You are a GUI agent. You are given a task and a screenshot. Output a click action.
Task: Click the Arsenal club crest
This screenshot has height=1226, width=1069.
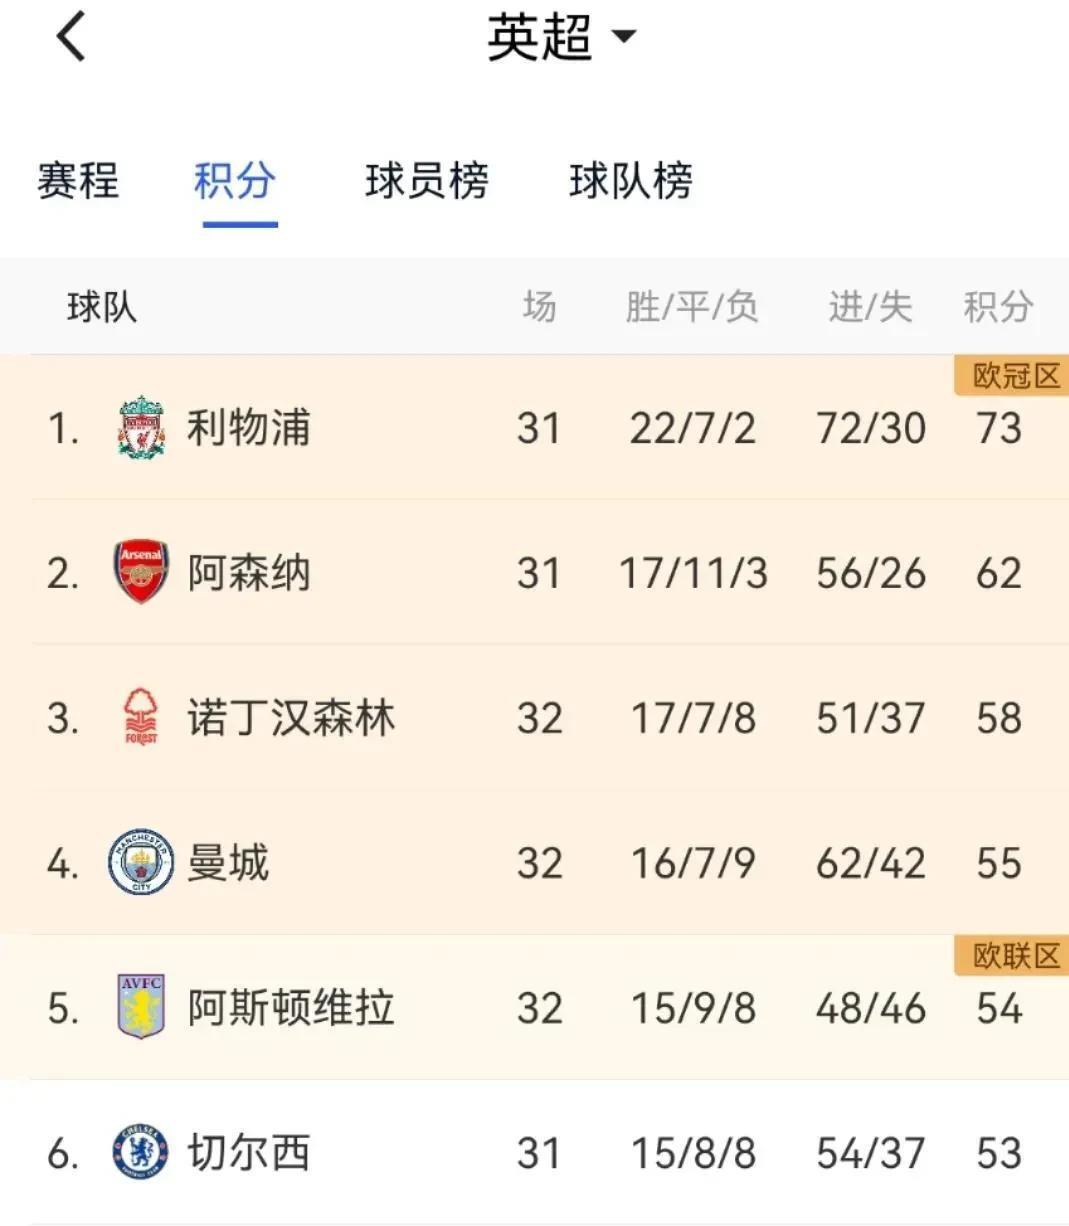tap(141, 573)
